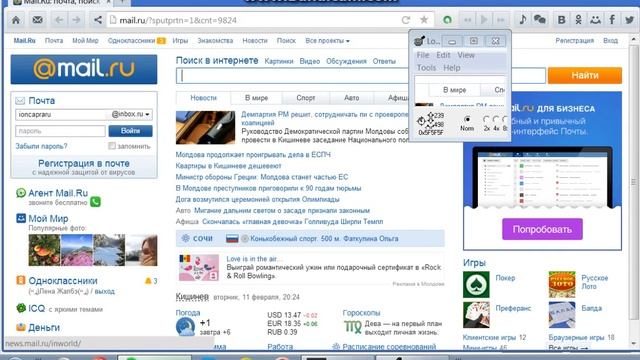Switch to the Спорт news tab
Screen dimensions: 640x360
pos(306,98)
